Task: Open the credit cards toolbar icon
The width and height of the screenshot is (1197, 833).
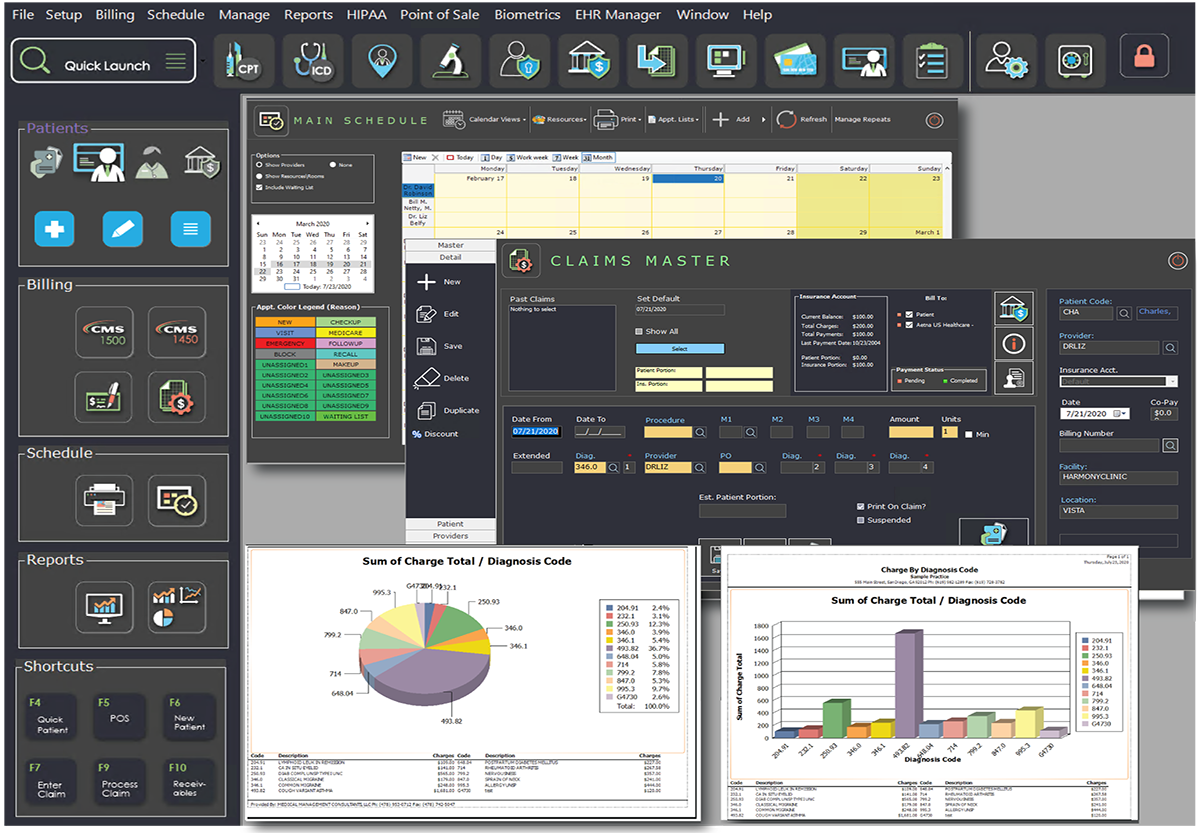Action: (x=795, y=60)
